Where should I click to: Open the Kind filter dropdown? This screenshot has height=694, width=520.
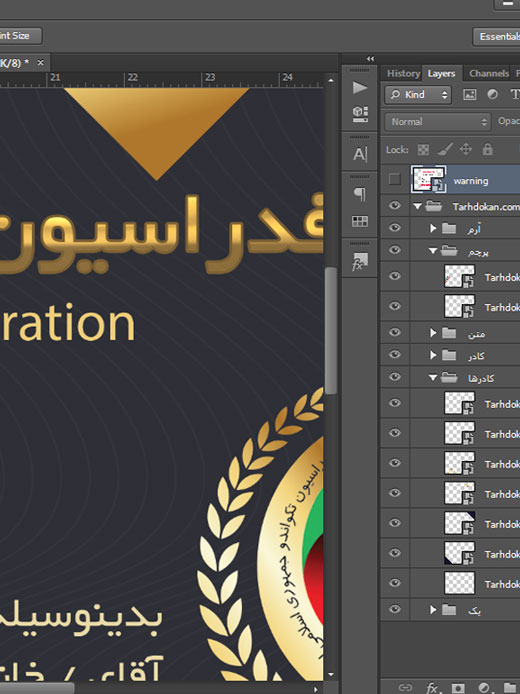point(418,95)
